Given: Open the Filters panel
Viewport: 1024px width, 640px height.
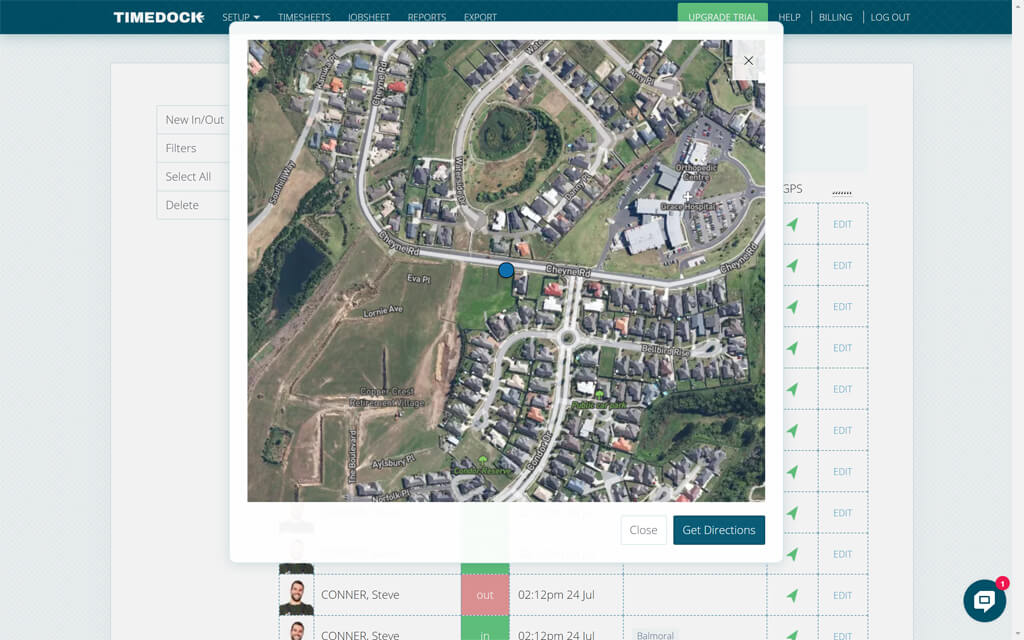Looking at the screenshot, I should coord(182,148).
